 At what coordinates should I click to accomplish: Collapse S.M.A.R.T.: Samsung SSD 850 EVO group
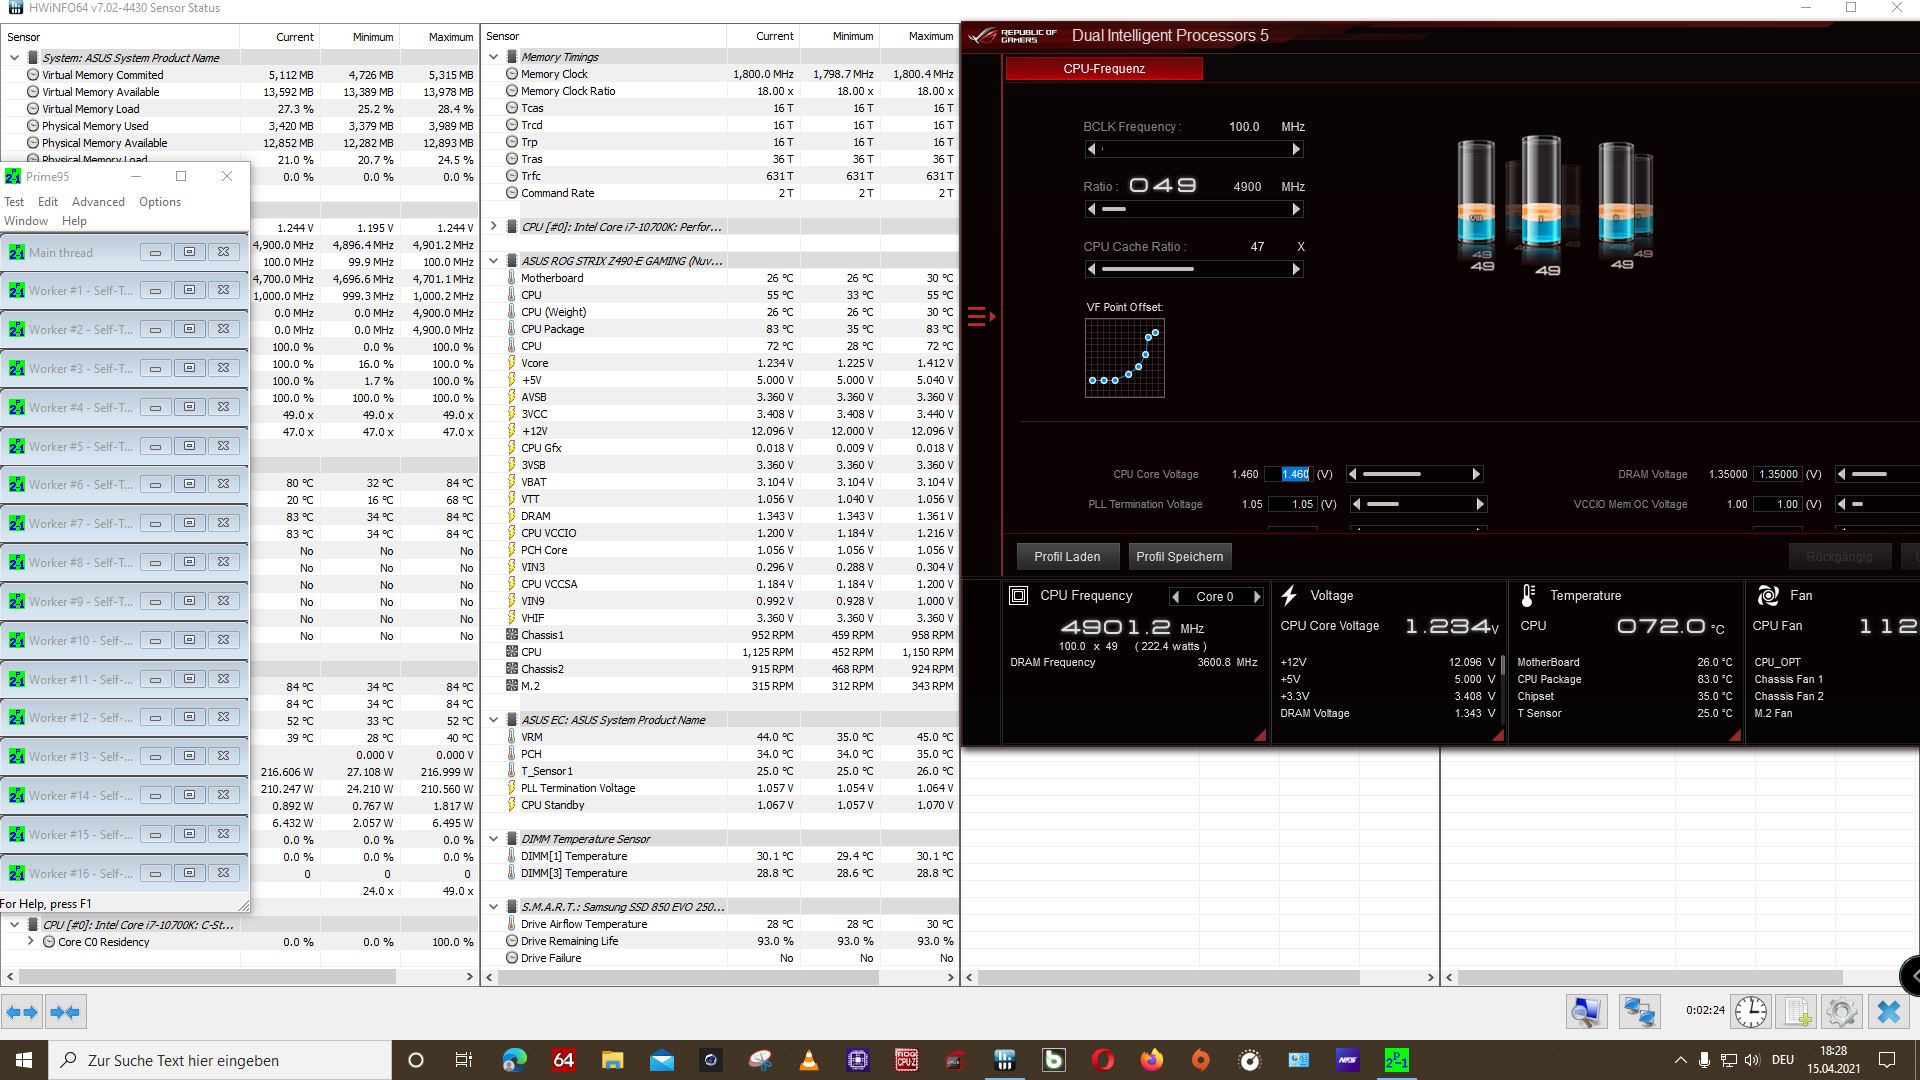coord(494,907)
